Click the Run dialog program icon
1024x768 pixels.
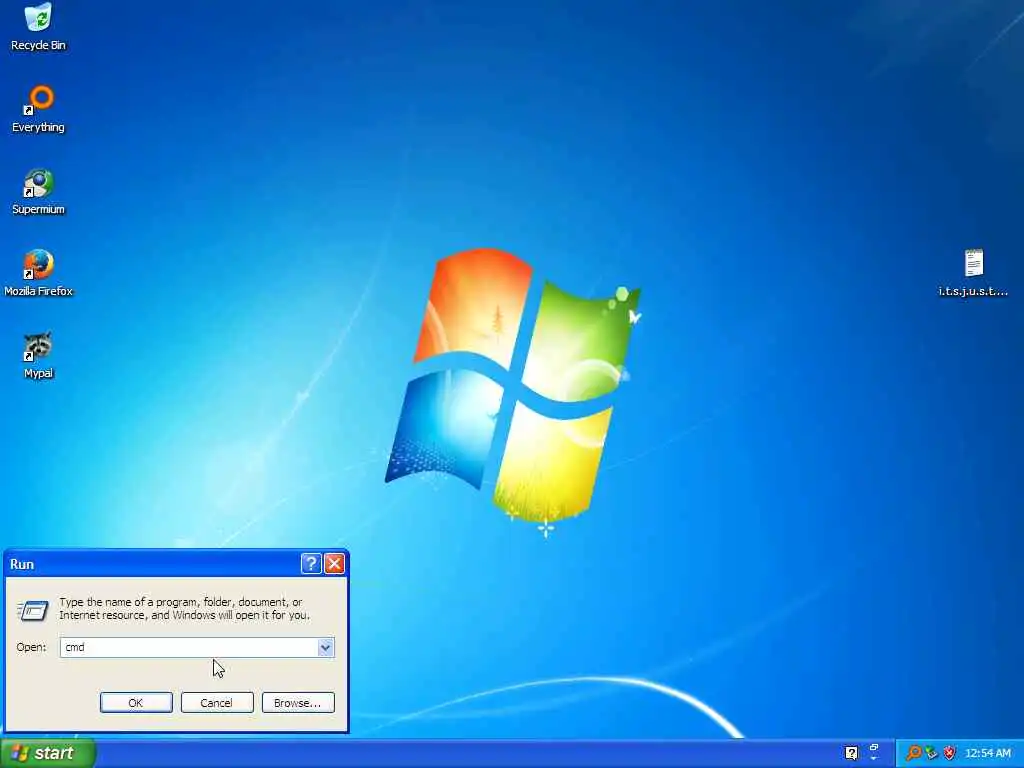pos(33,610)
